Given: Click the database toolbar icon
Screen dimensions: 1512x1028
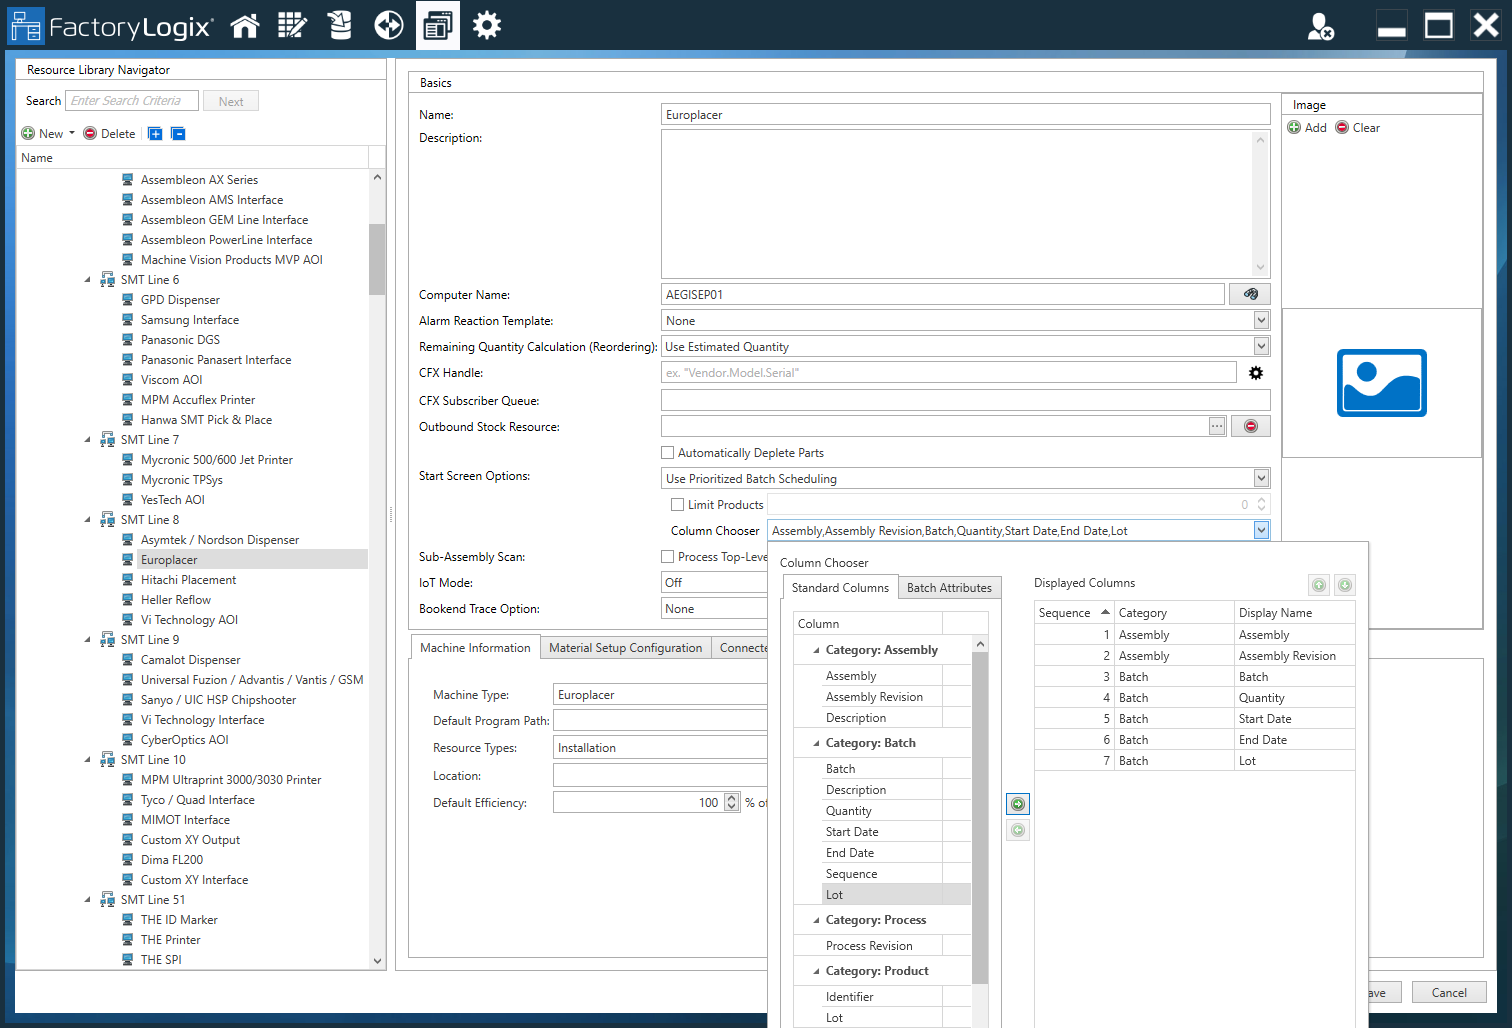Looking at the screenshot, I should point(339,25).
